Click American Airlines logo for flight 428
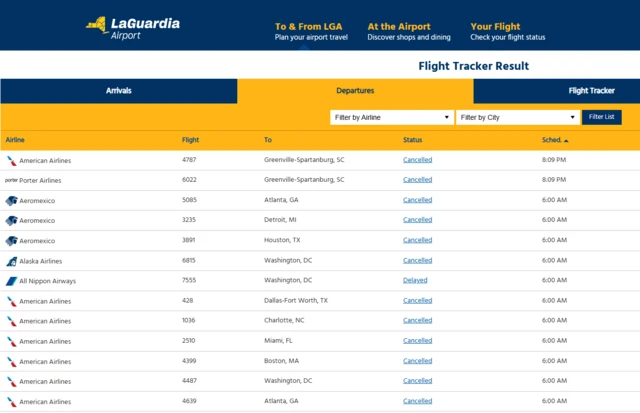 (12, 302)
